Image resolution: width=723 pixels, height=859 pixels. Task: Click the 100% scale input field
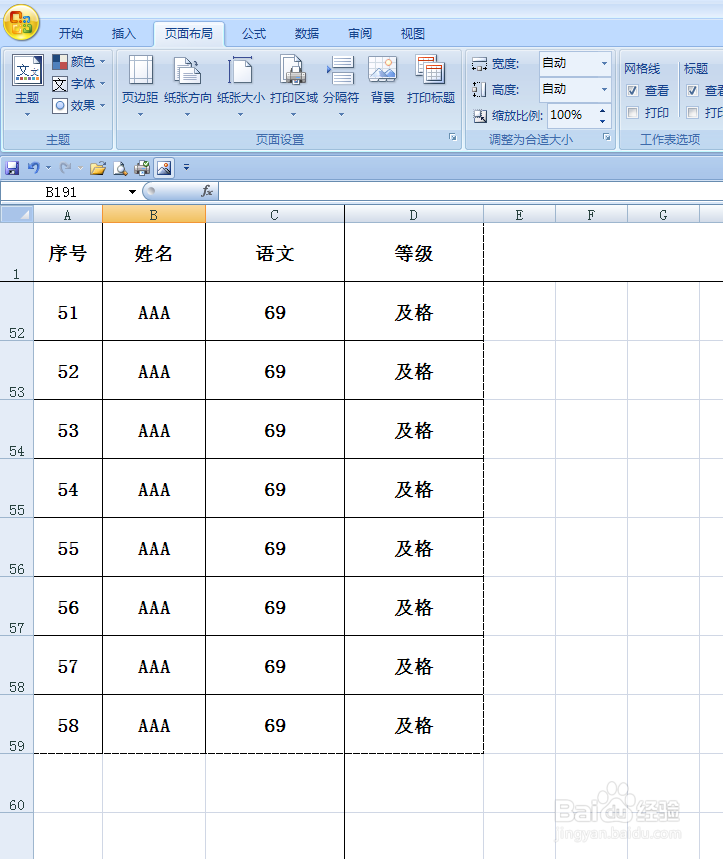coord(571,115)
